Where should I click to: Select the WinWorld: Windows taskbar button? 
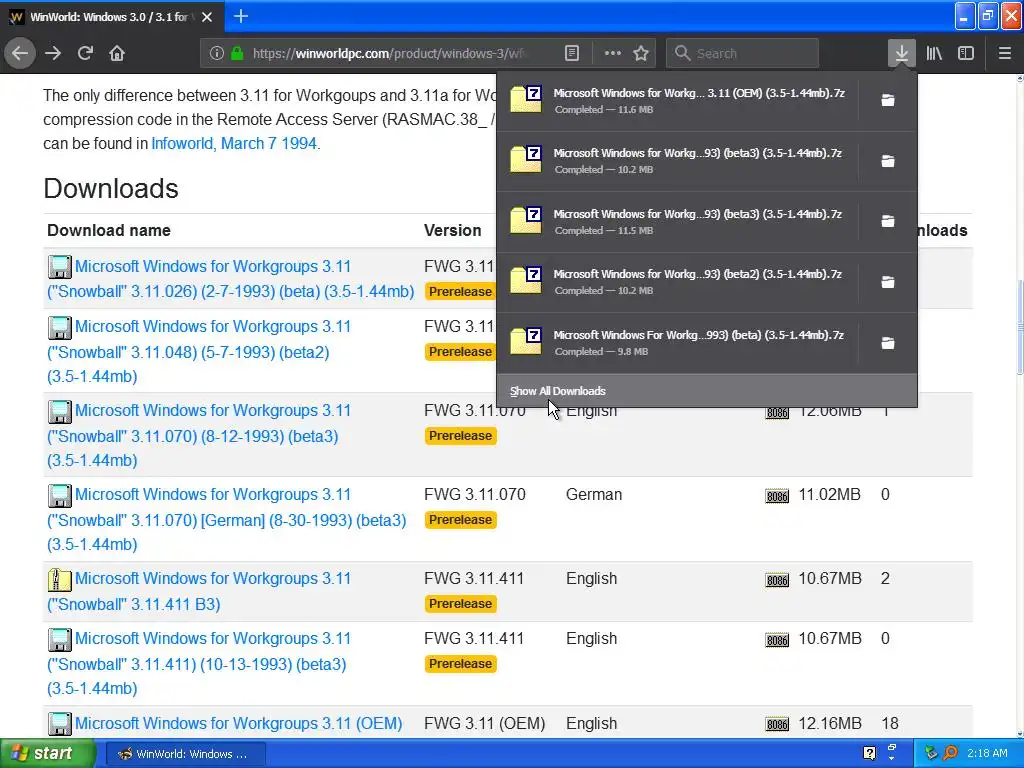click(184, 754)
